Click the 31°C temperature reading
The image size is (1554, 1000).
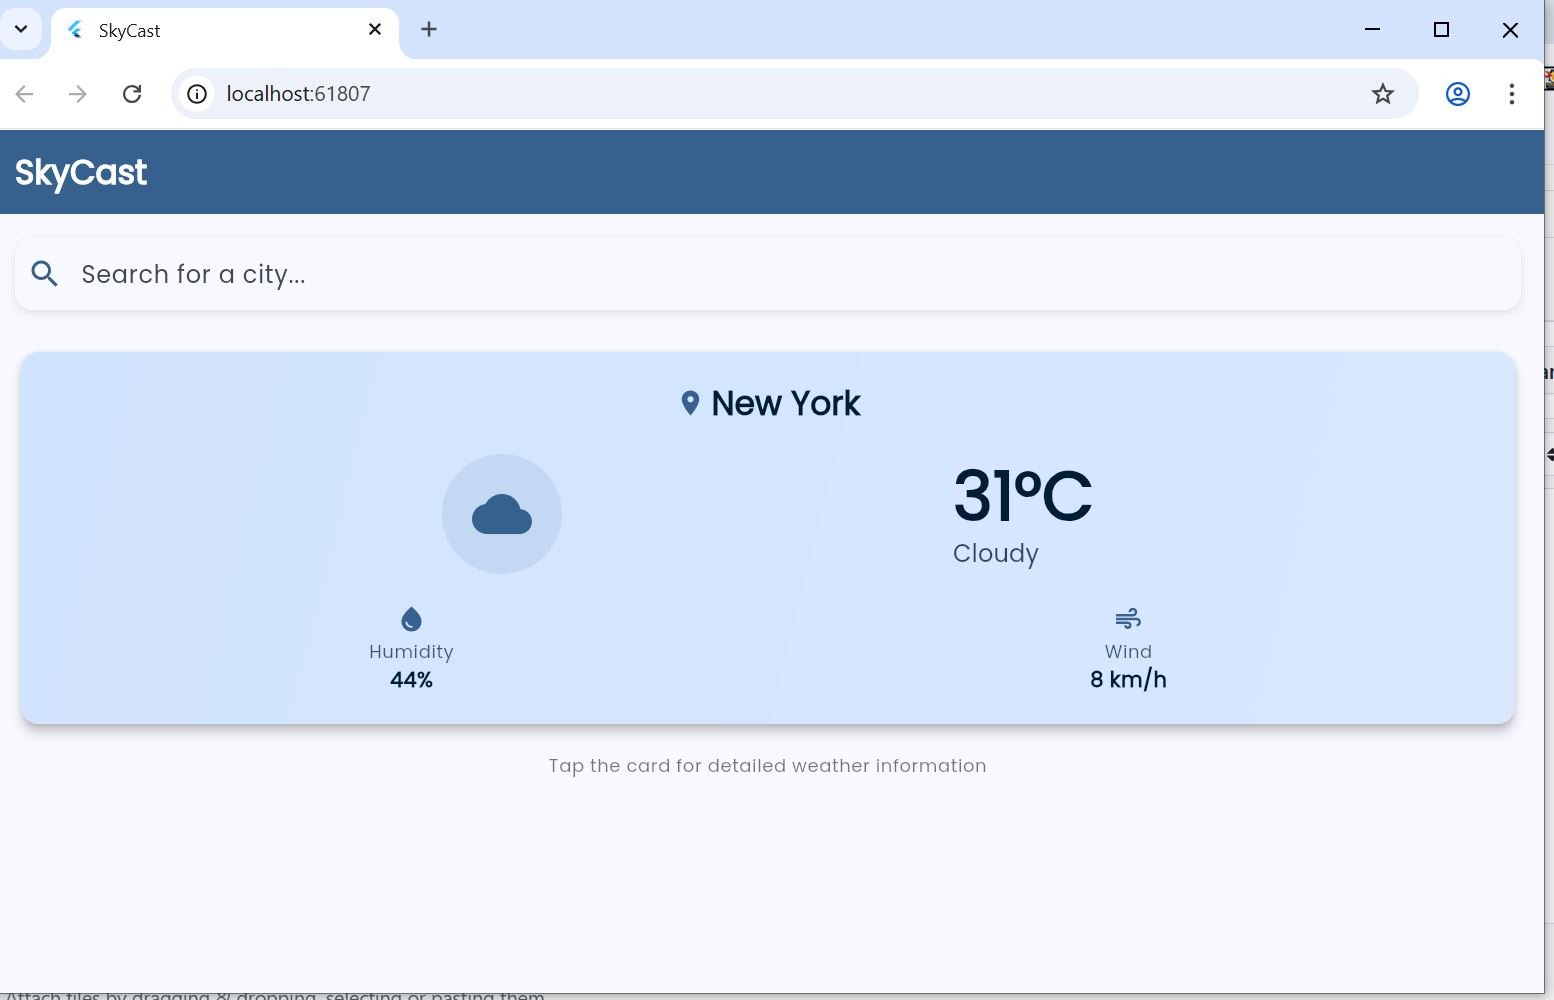(x=1022, y=496)
